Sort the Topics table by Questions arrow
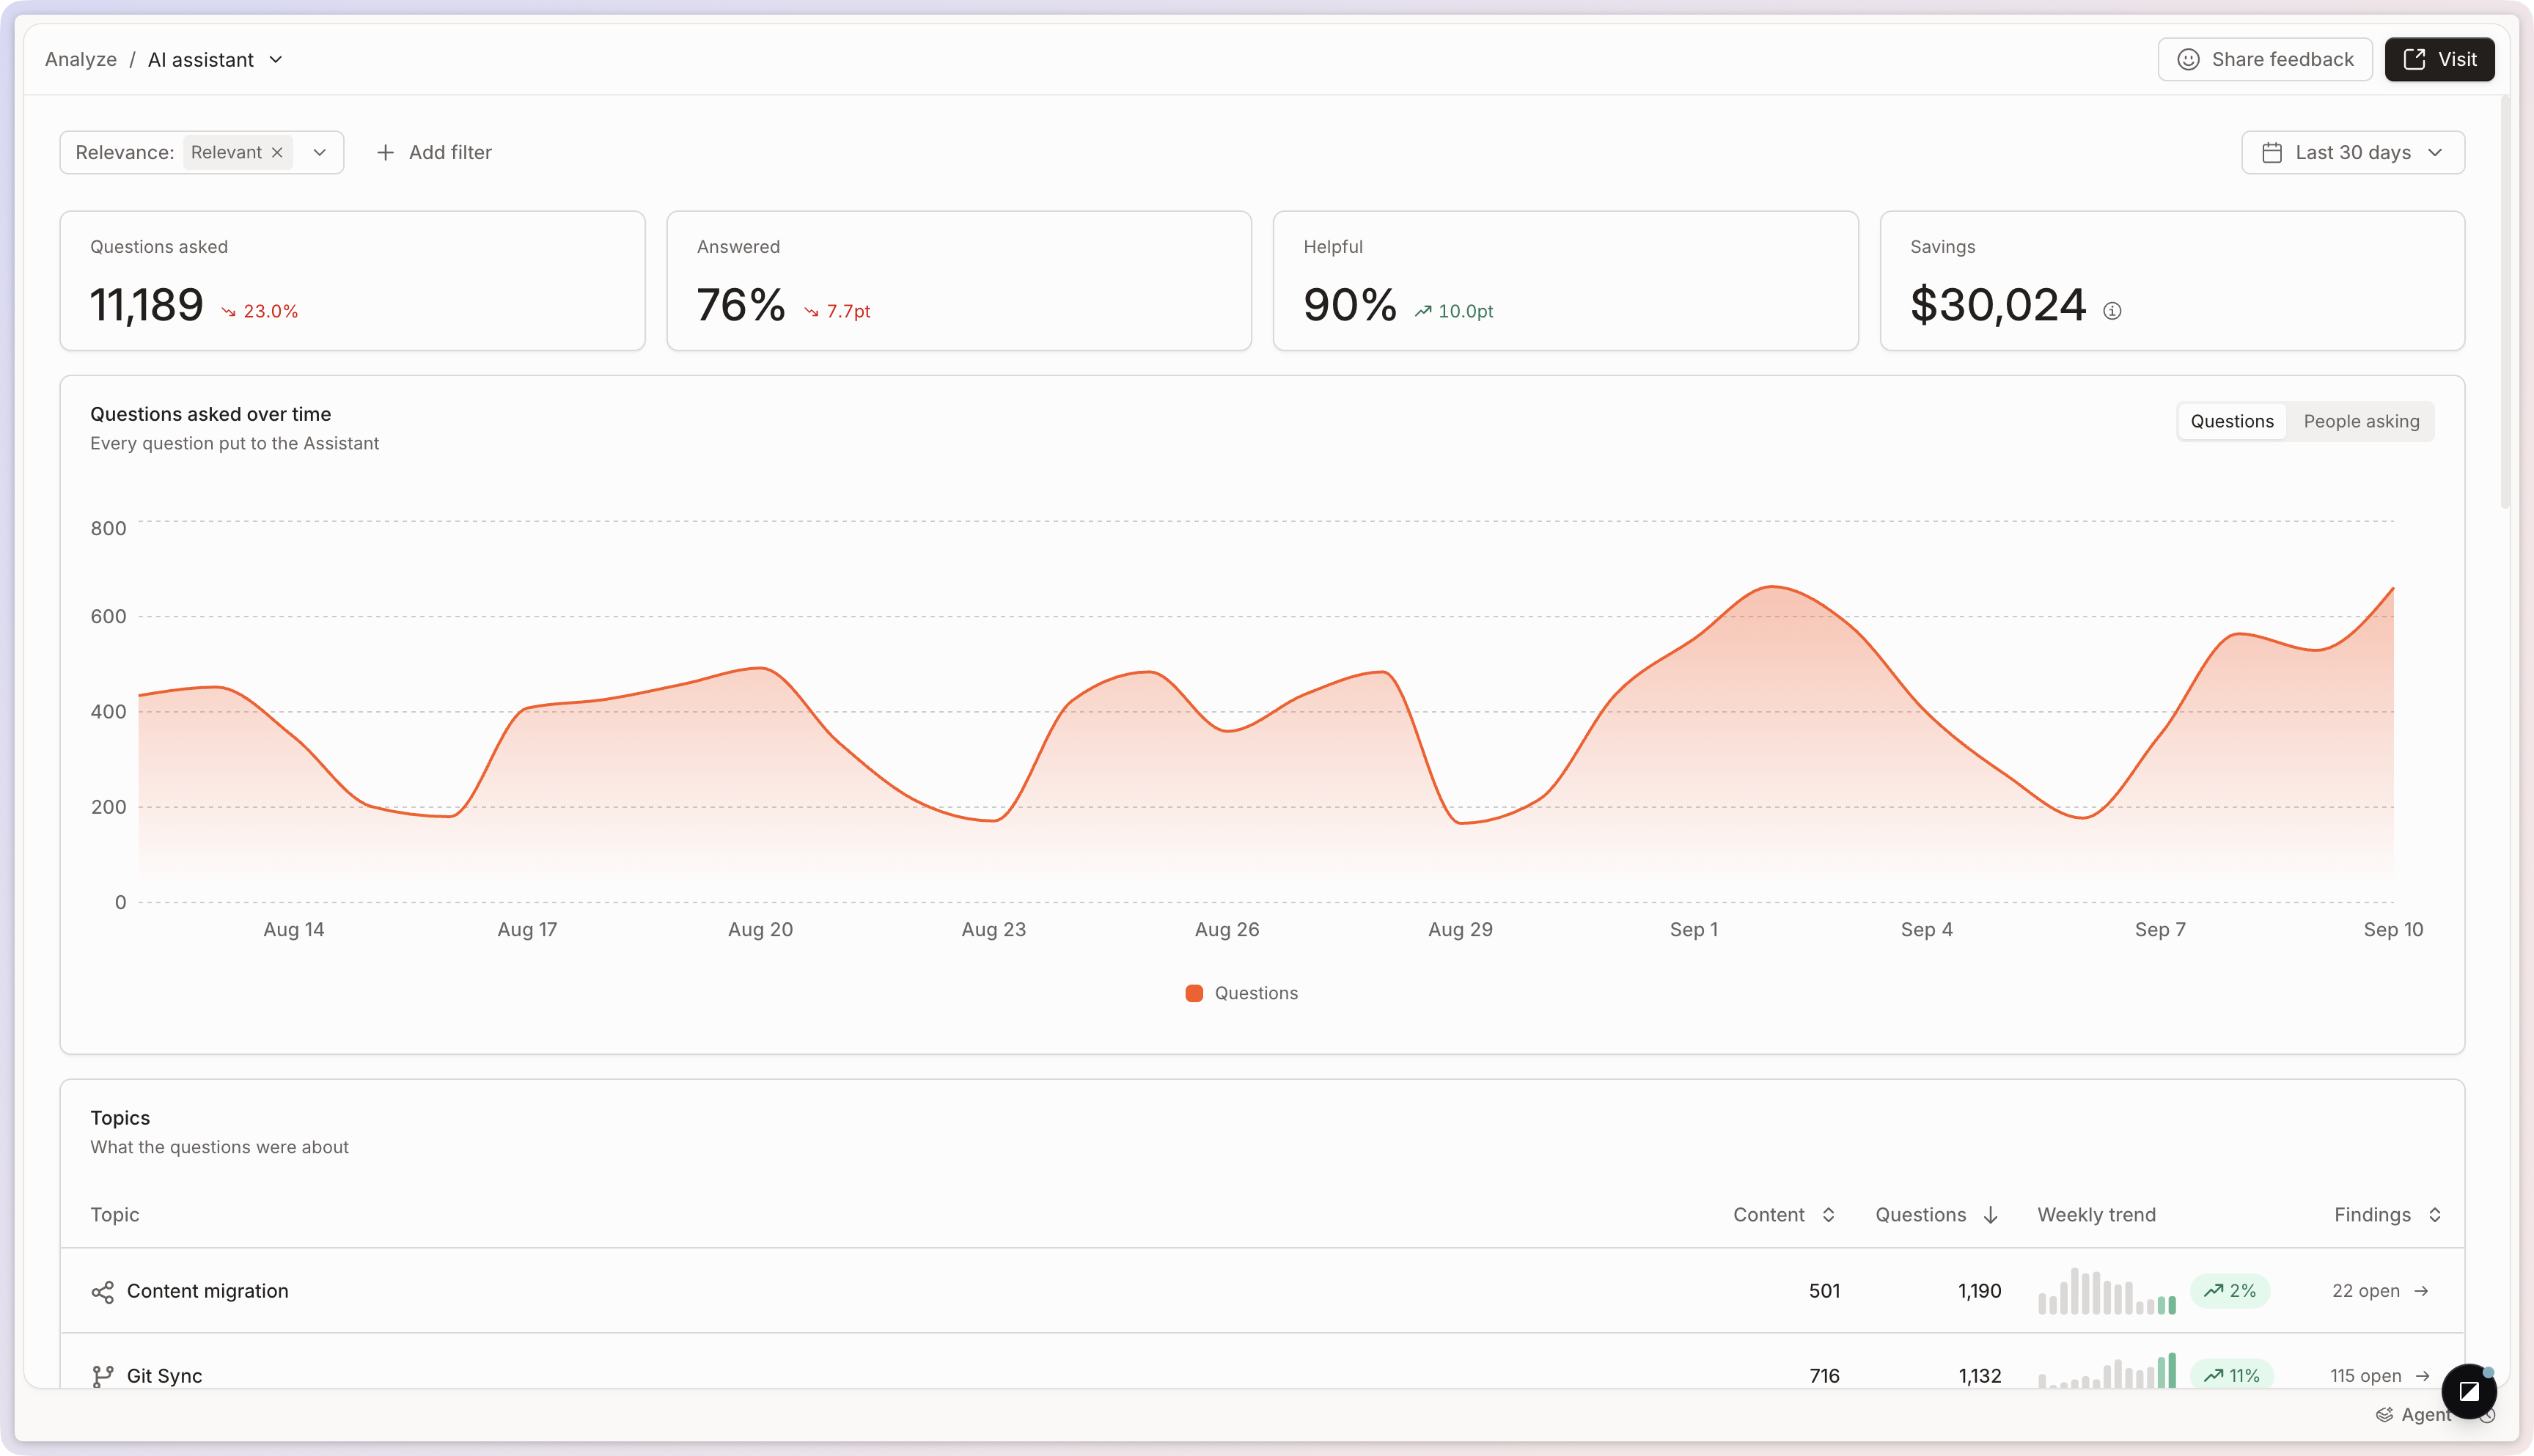 click(x=1990, y=1215)
